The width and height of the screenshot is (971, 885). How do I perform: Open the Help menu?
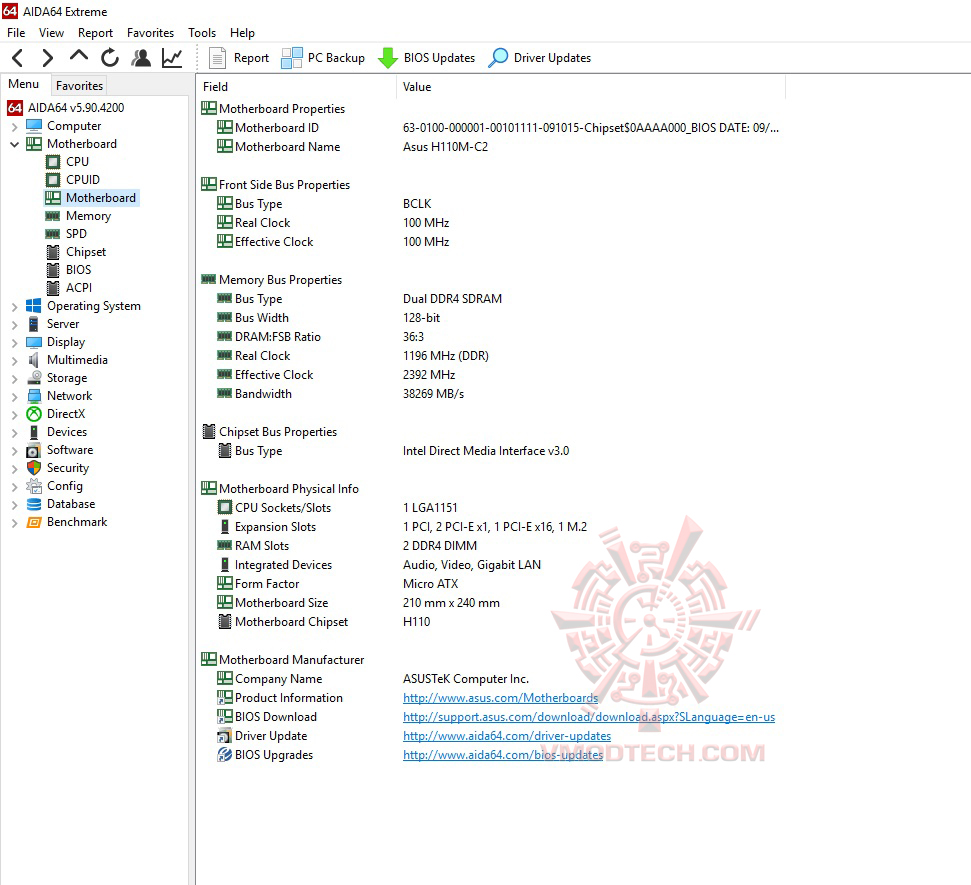(242, 33)
